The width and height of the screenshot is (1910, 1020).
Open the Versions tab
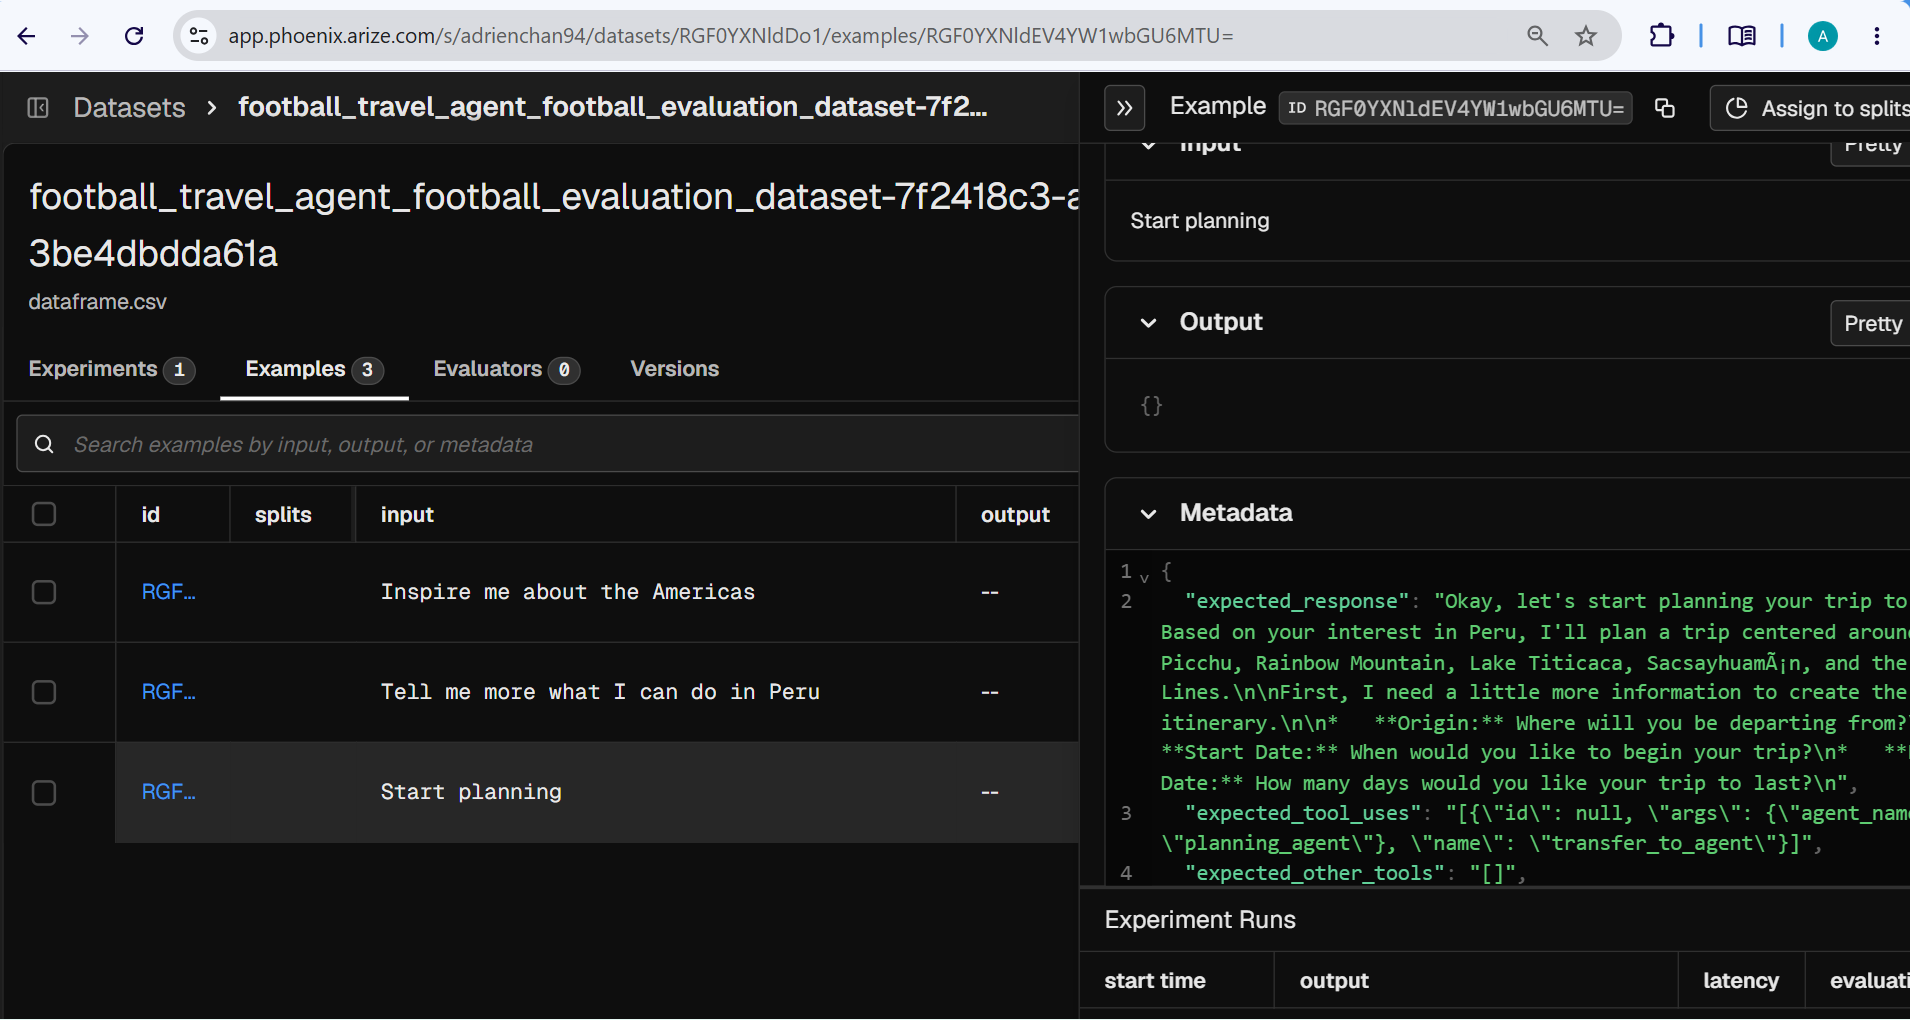(x=675, y=369)
